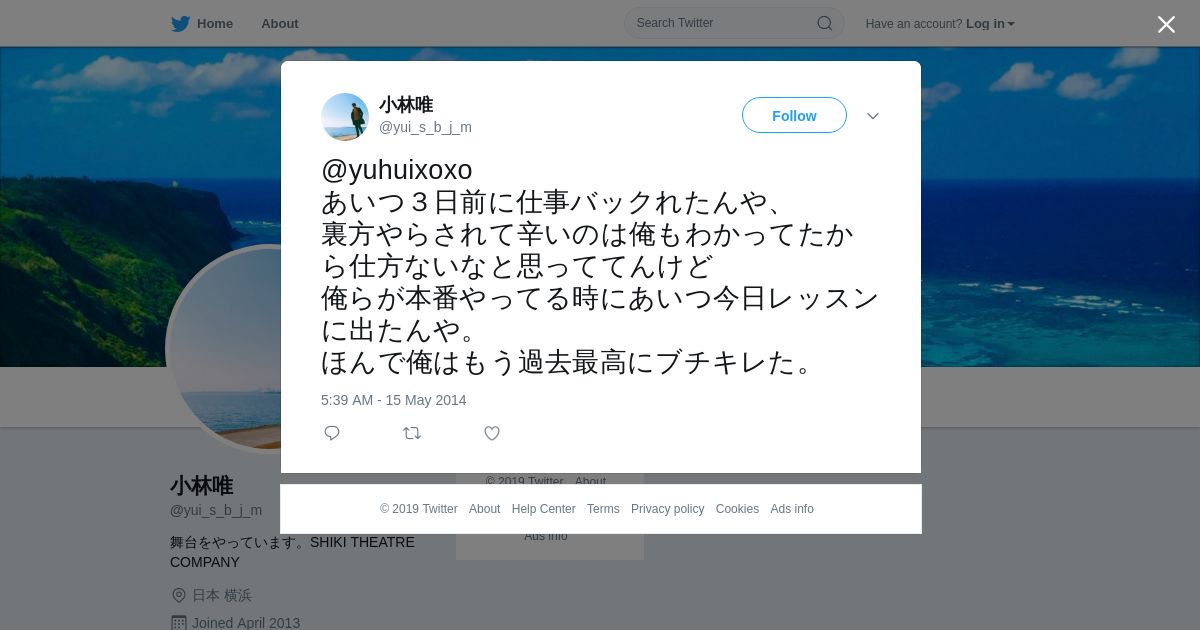Click the search magnifier icon
Viewport: 1200px width, 630px height.
[825, 23]
